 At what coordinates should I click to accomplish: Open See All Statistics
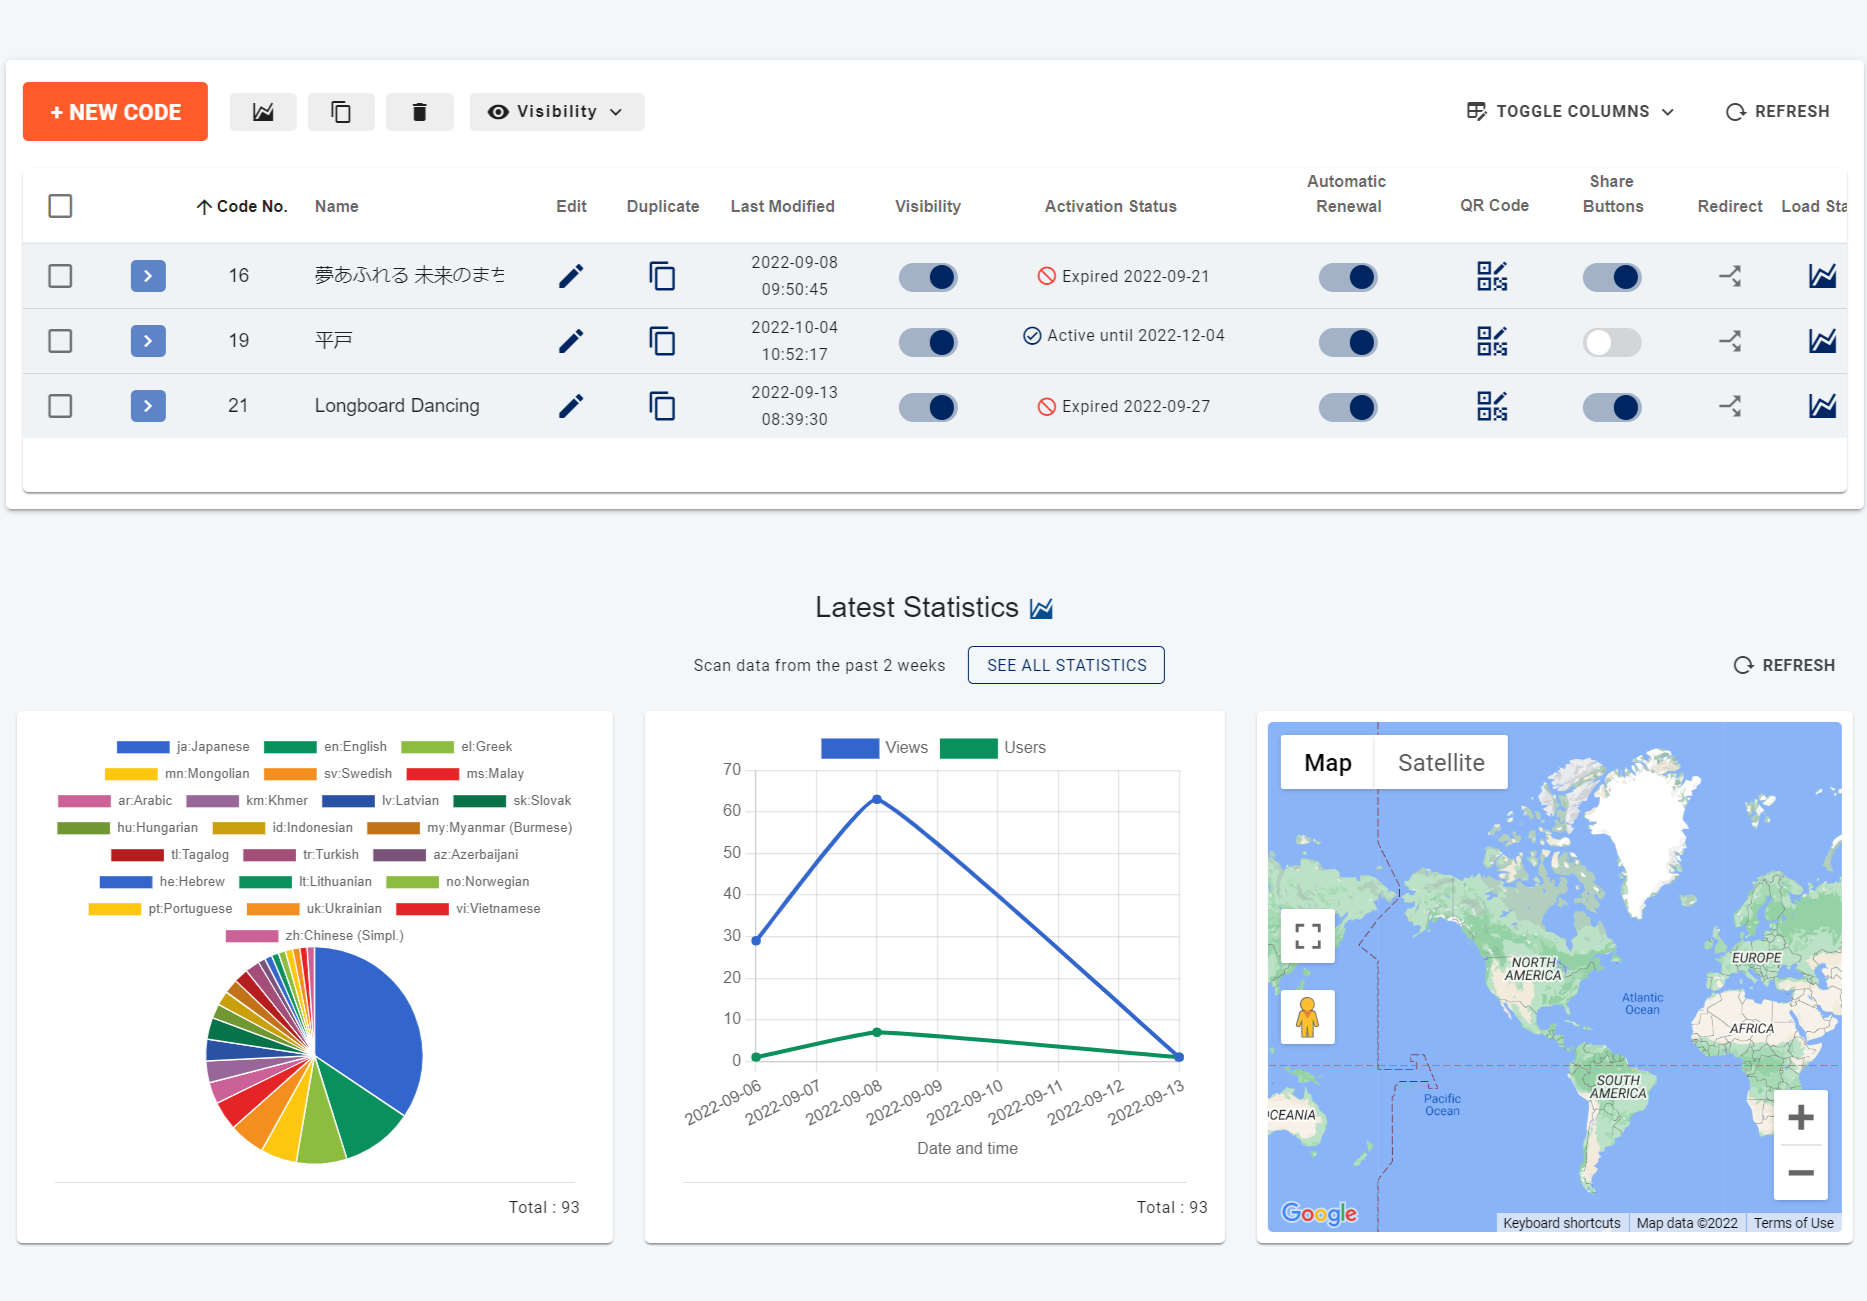(1066, 665)
